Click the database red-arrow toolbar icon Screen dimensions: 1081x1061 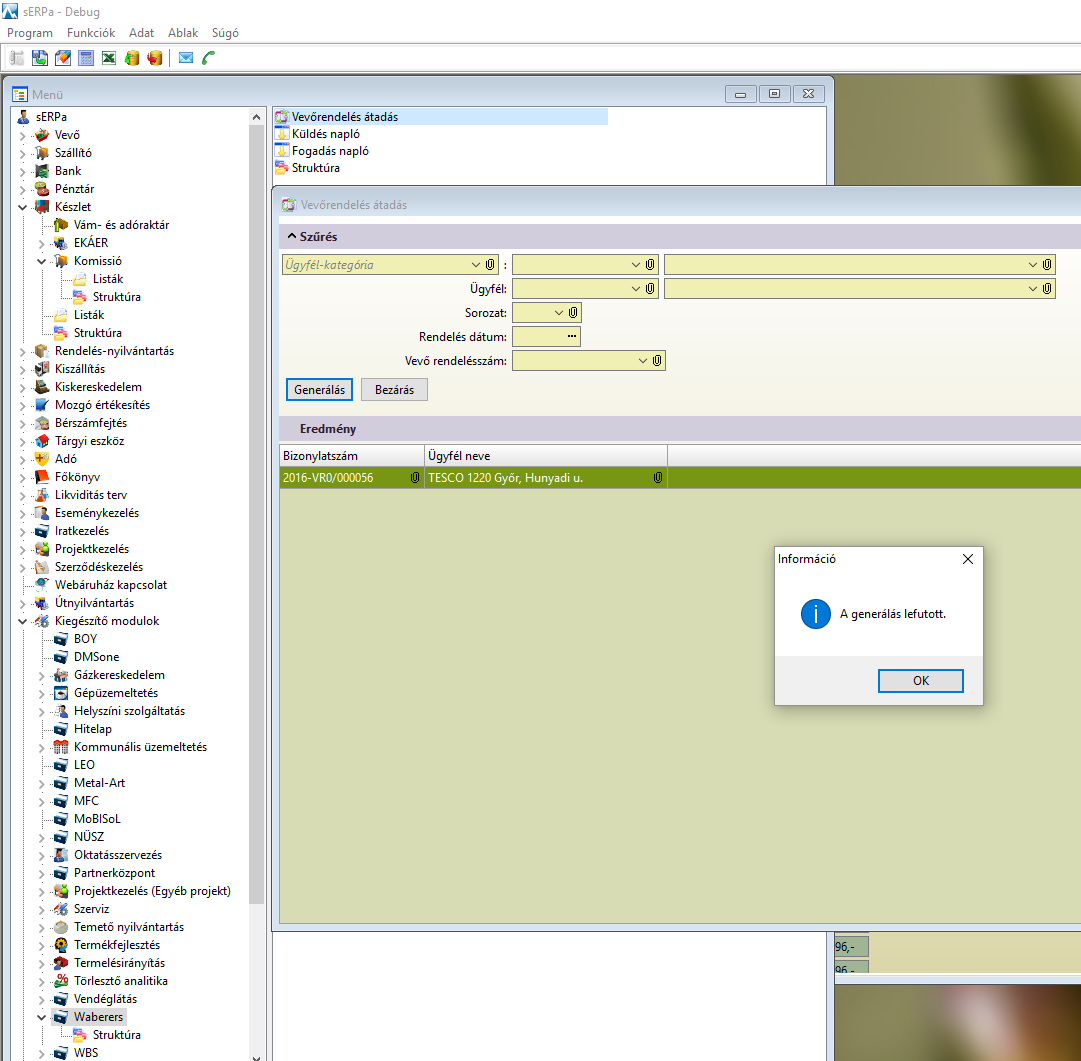[x=155, y=58]
